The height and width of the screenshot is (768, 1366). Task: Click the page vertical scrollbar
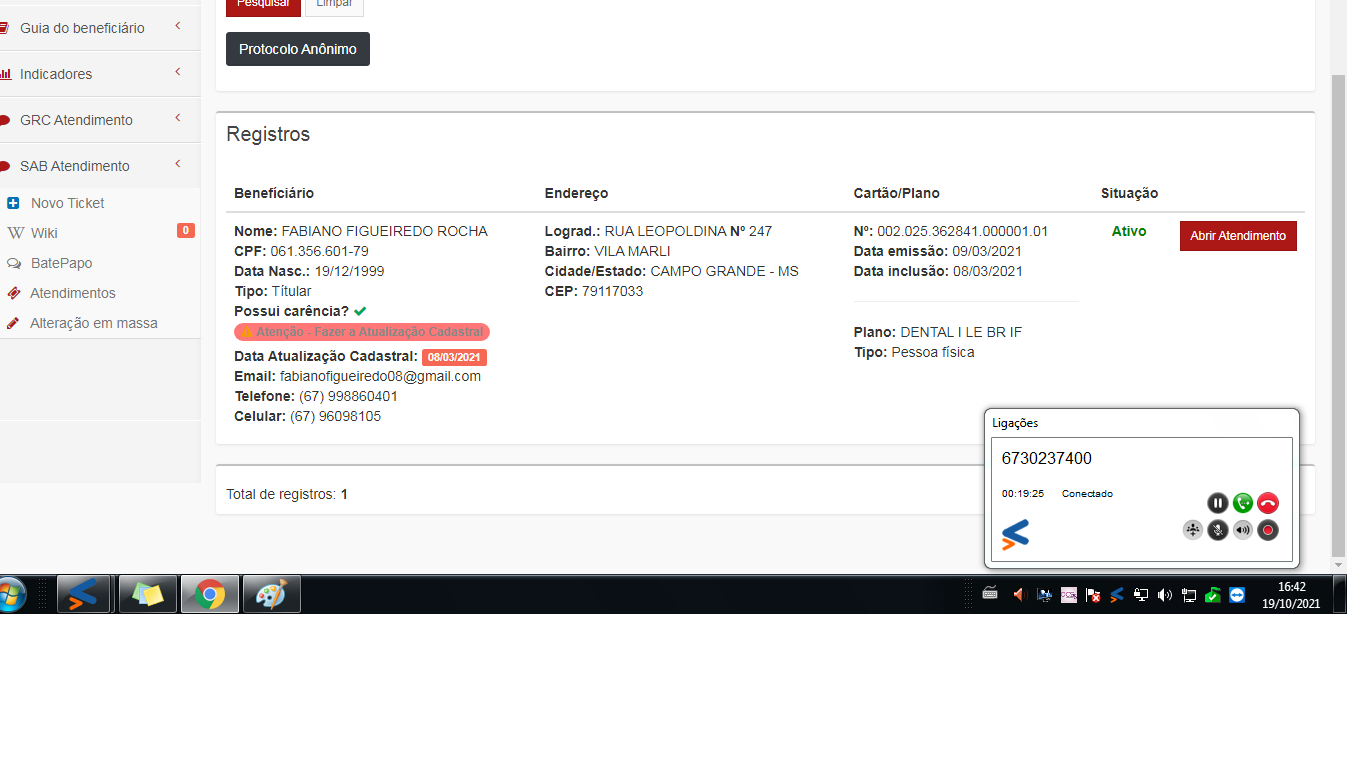click(1339, 300)
